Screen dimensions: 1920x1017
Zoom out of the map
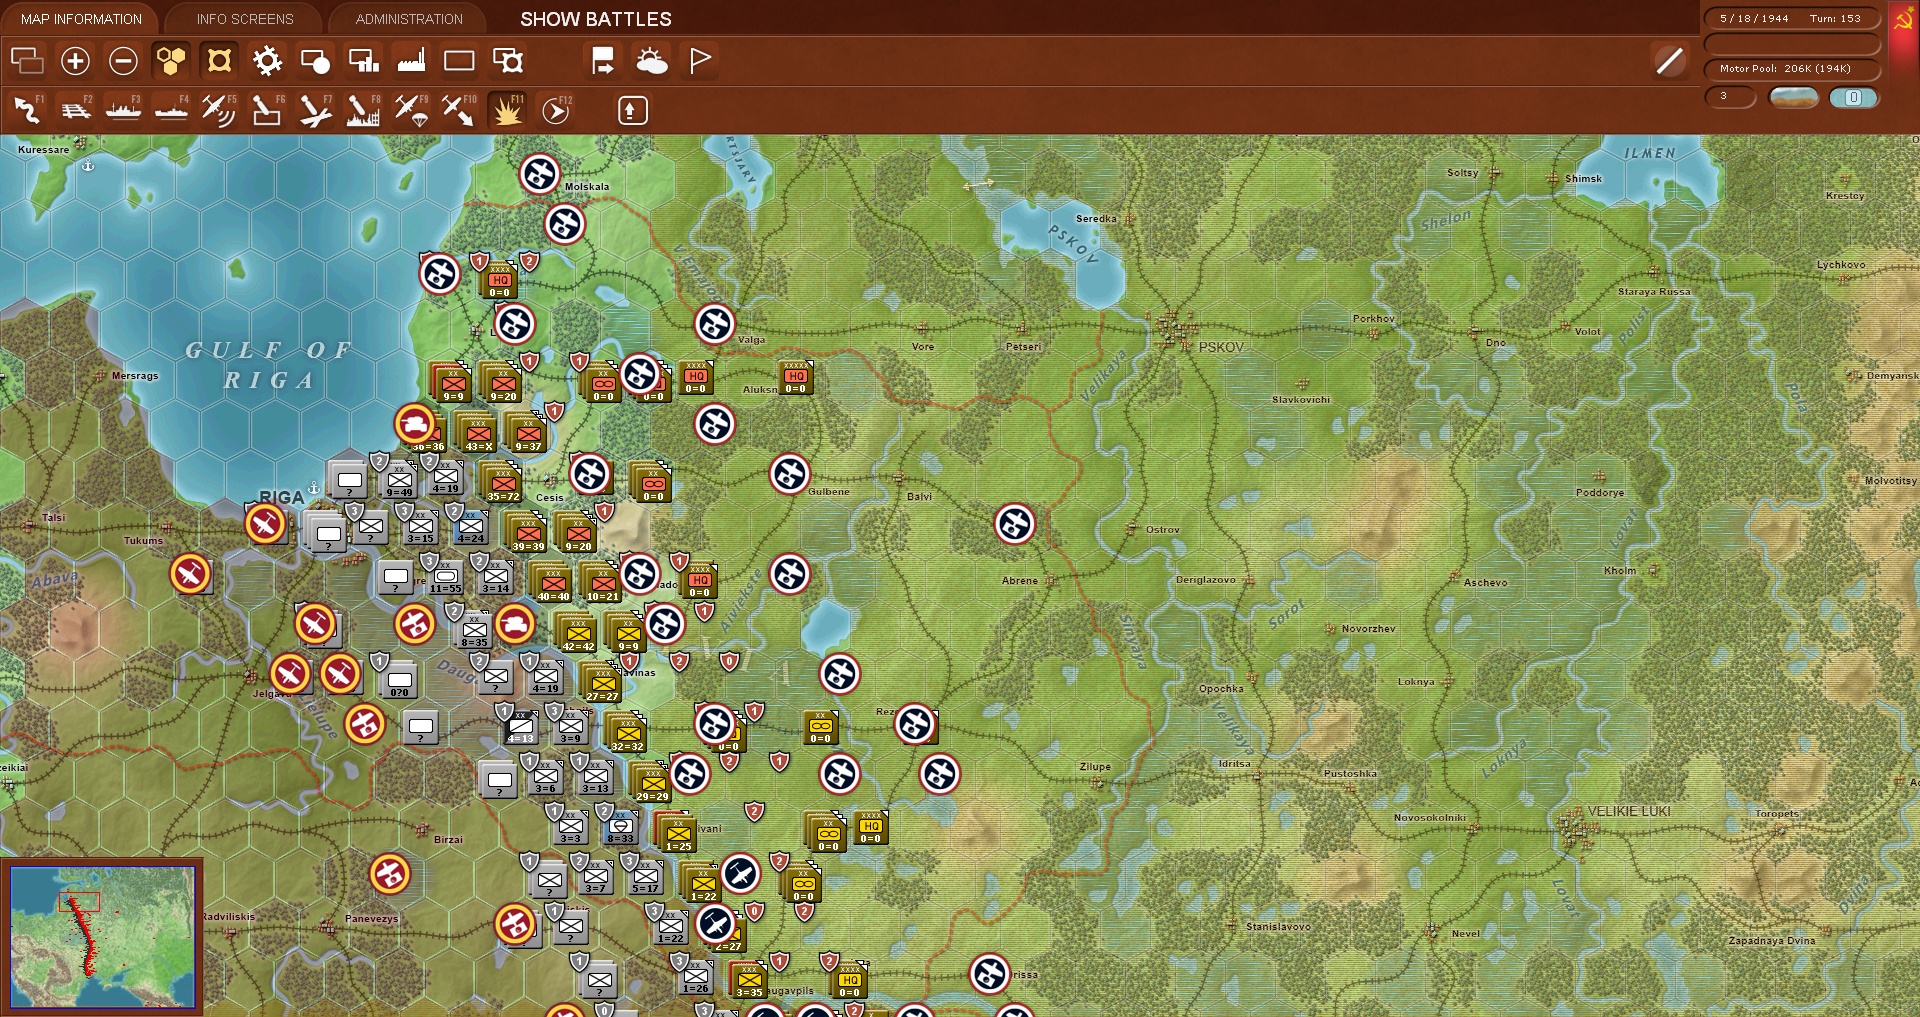[123, 61]
